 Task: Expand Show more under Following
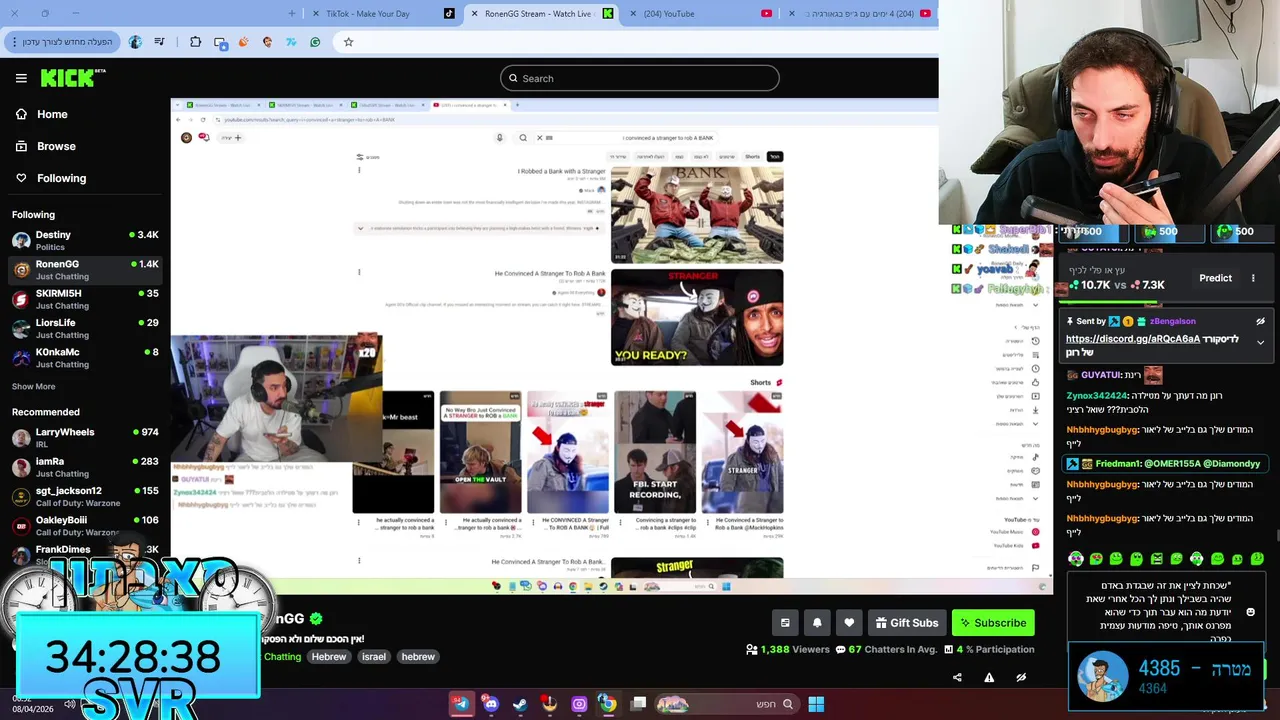pos(34,386)
